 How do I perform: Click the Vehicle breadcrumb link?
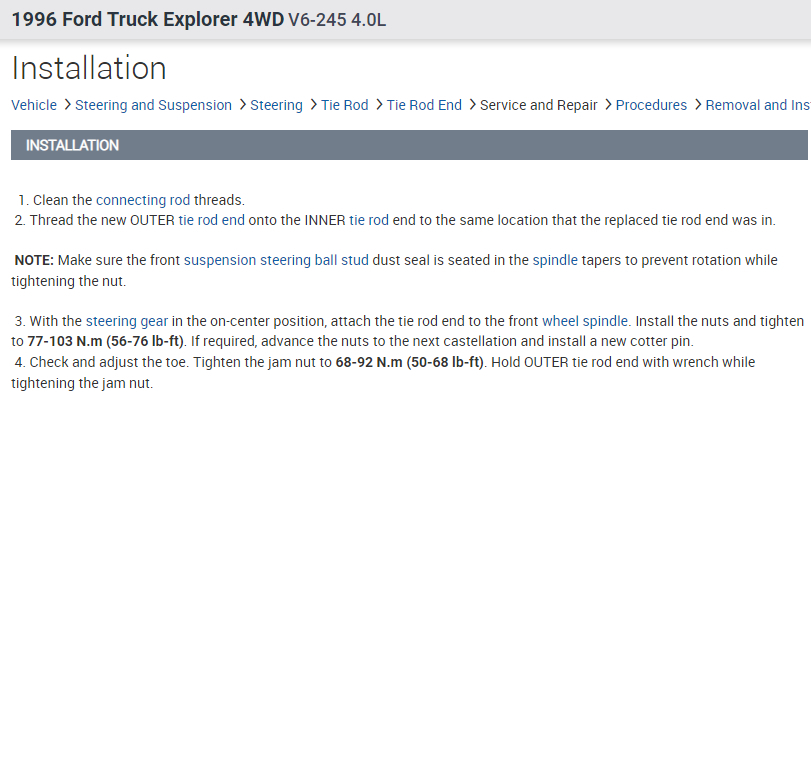[x=34, y=105]
